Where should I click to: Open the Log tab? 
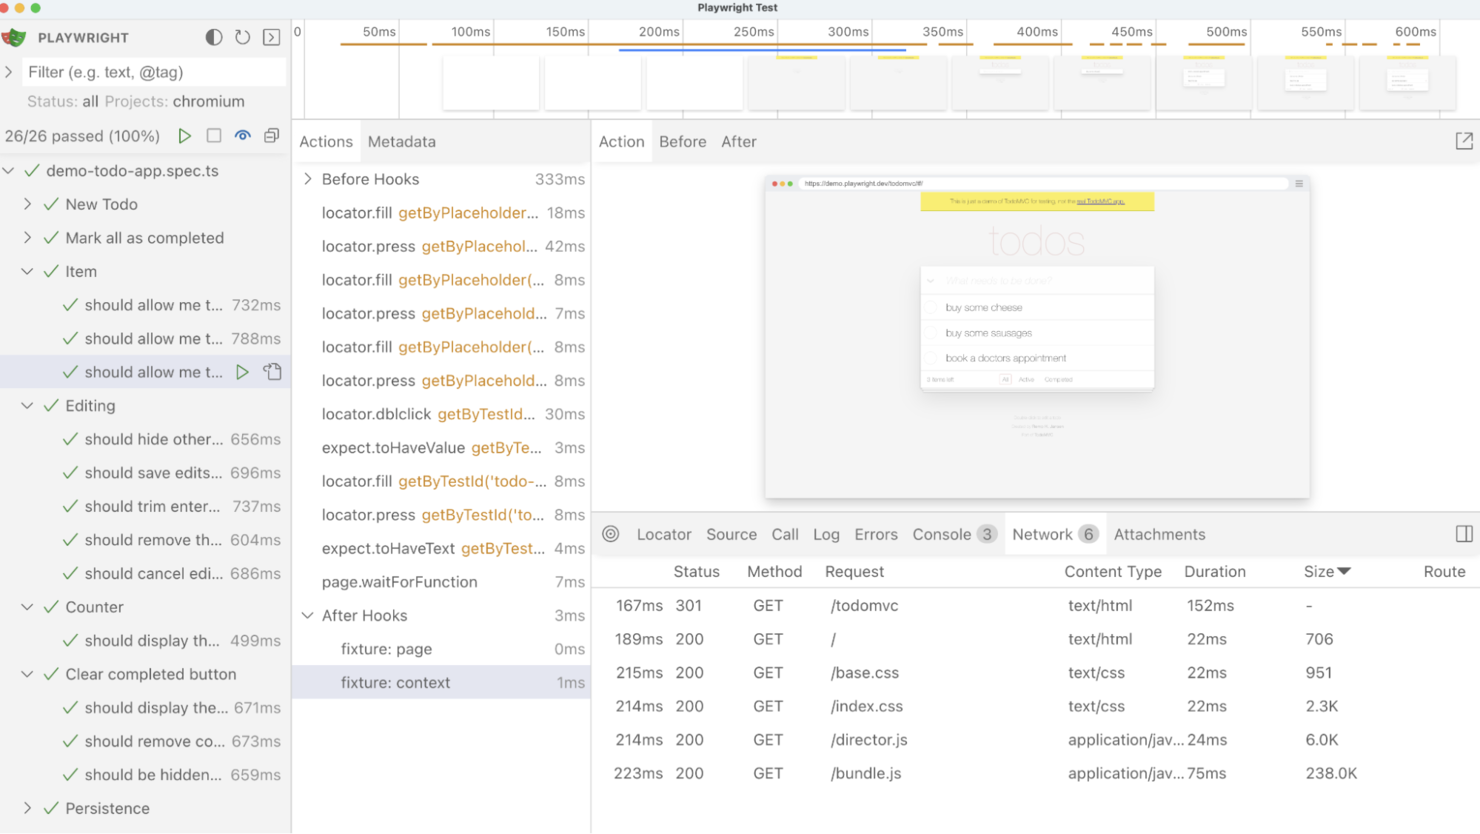point(826,534)
